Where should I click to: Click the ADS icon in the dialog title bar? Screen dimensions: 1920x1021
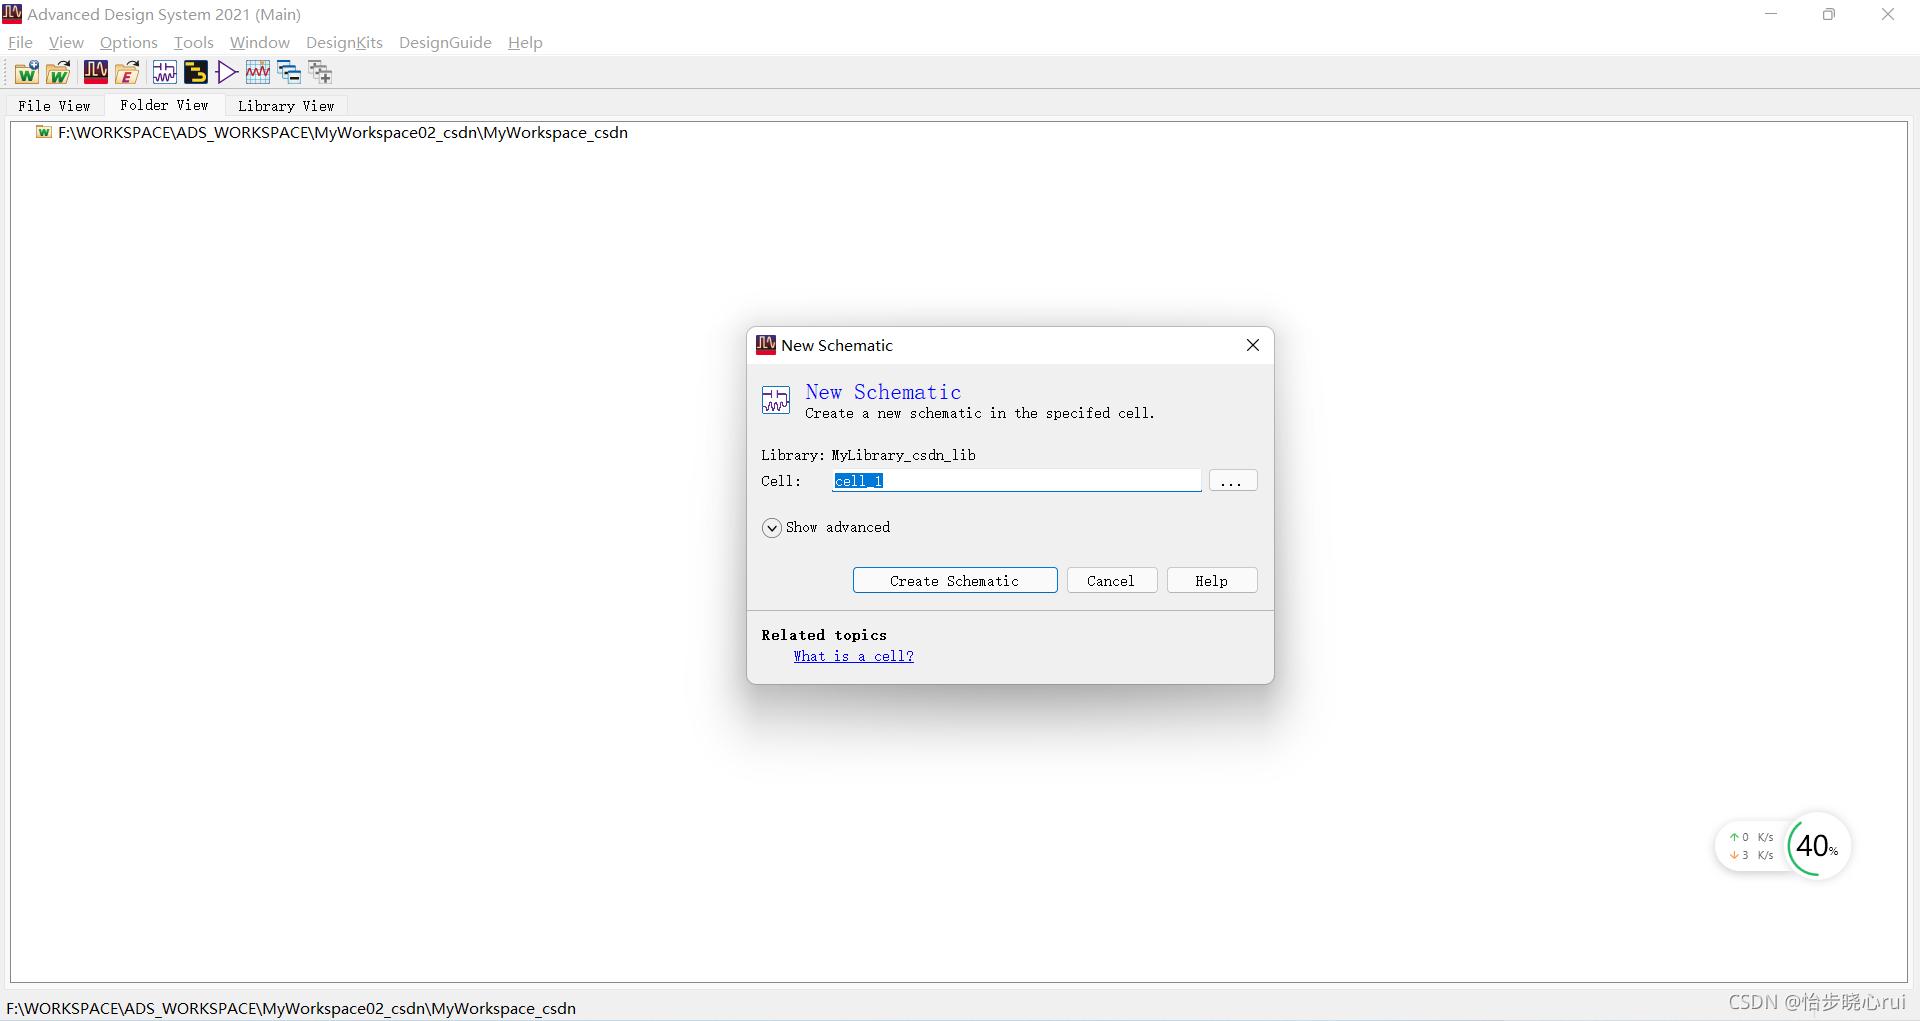[x=766, y=345]
